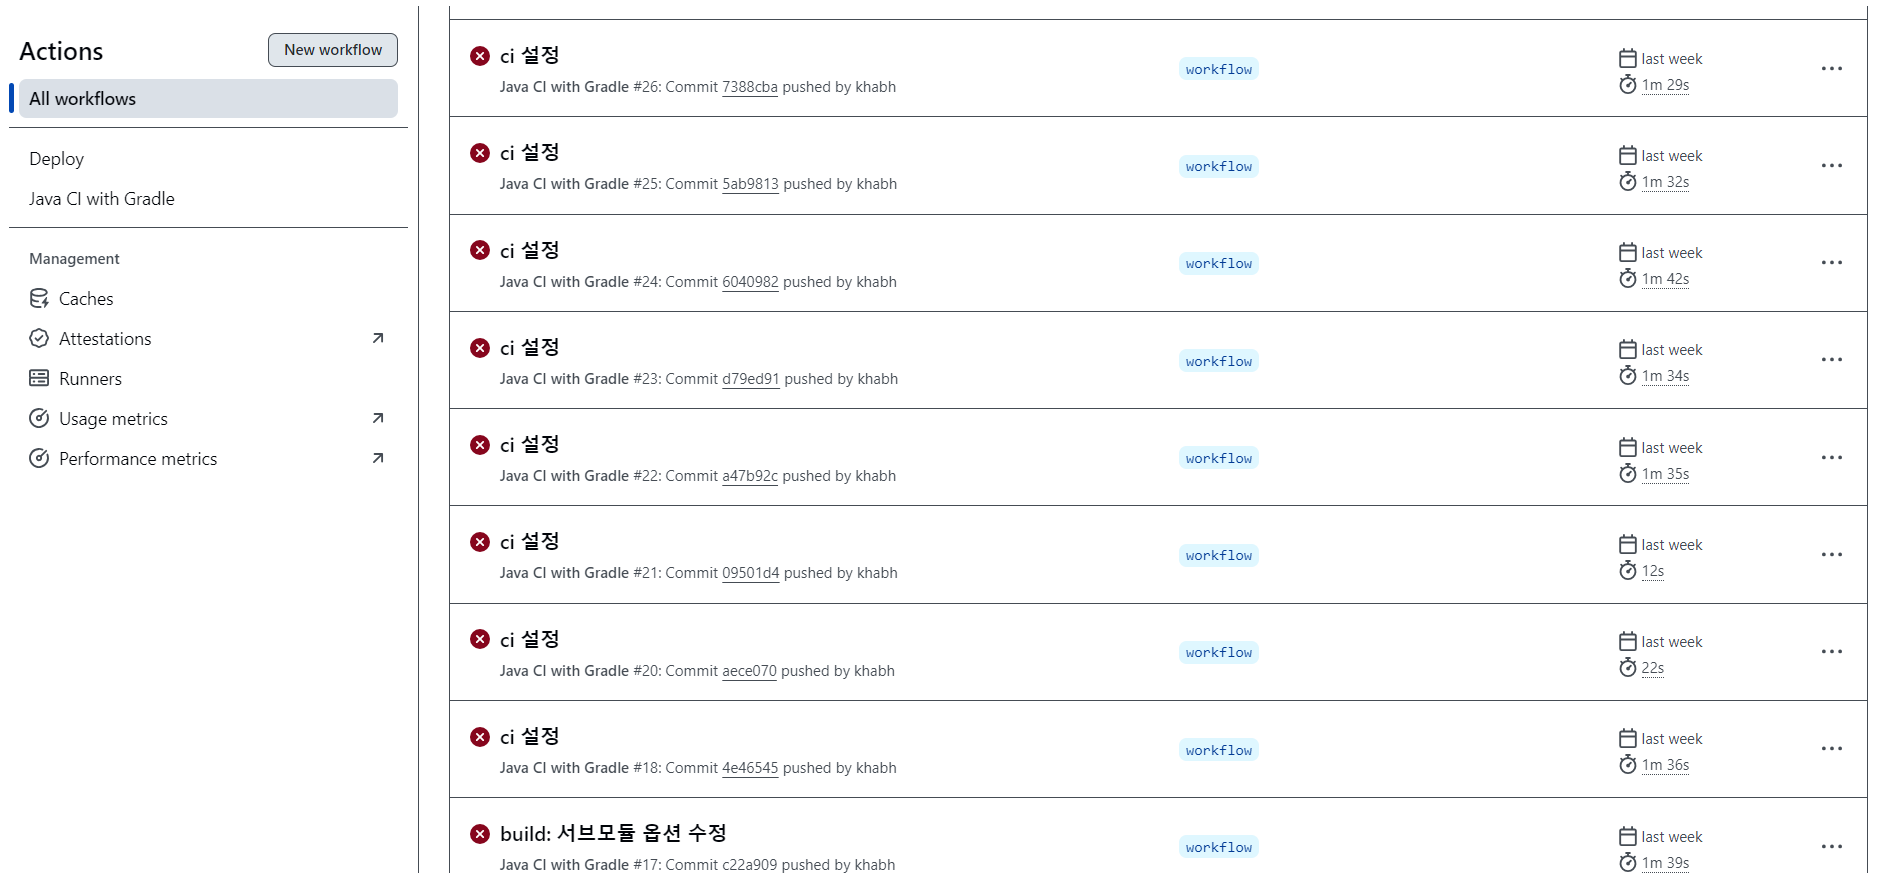
Task: Click the stopwatch icon beside 12s duration
Action: pos(1628,570)
